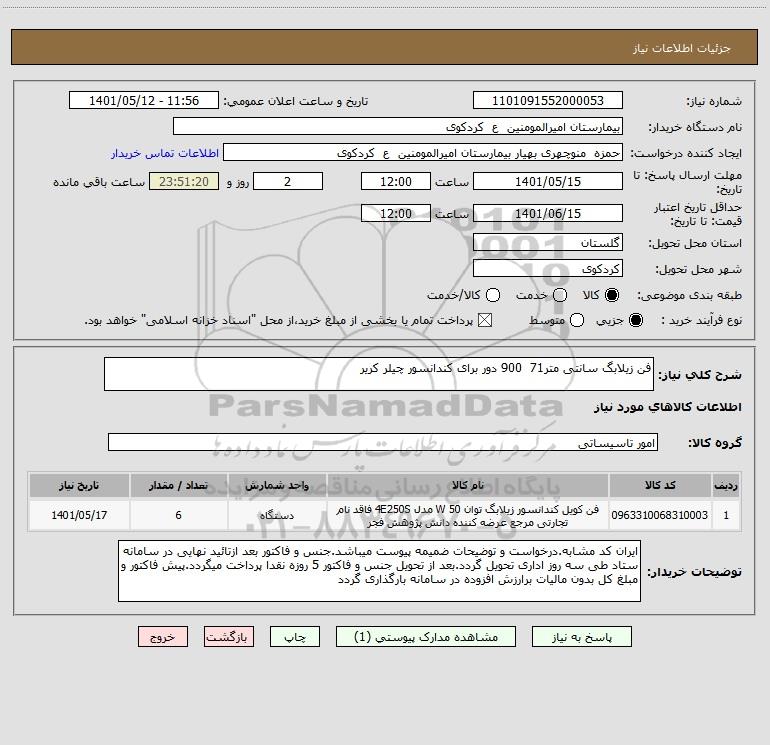Click the price validity date 1401/06/15
Image resolution: width=770 pixels, height=745 pixels.
(x=548, y=213)
